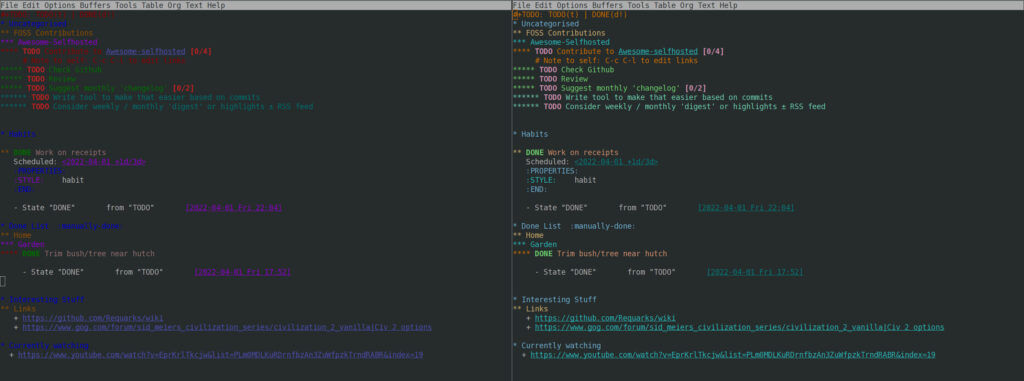Open the Options menu in the left window

[x=60, y=5]
